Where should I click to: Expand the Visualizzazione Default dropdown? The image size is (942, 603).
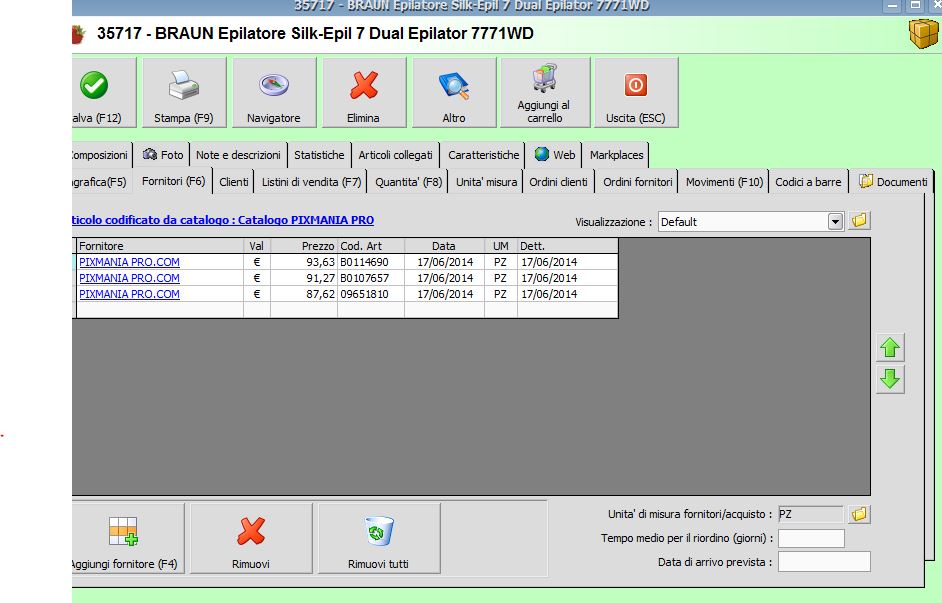click(x=835, y=222)
